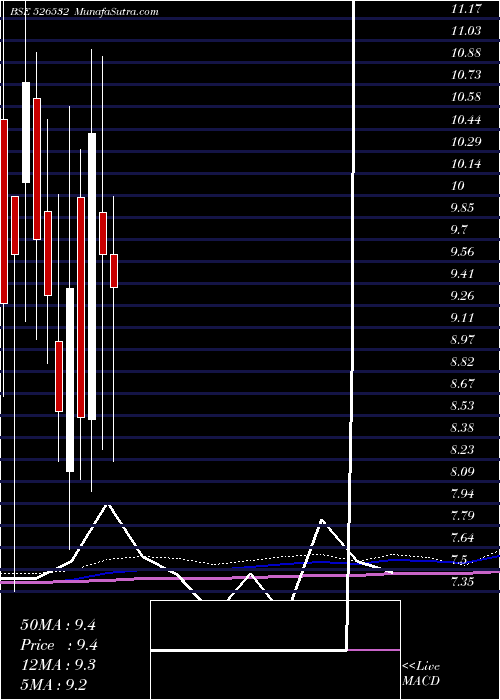Viewport: 500px width, 700px height.
Task: Click the 8.67 price axis label
Action: 462,384
